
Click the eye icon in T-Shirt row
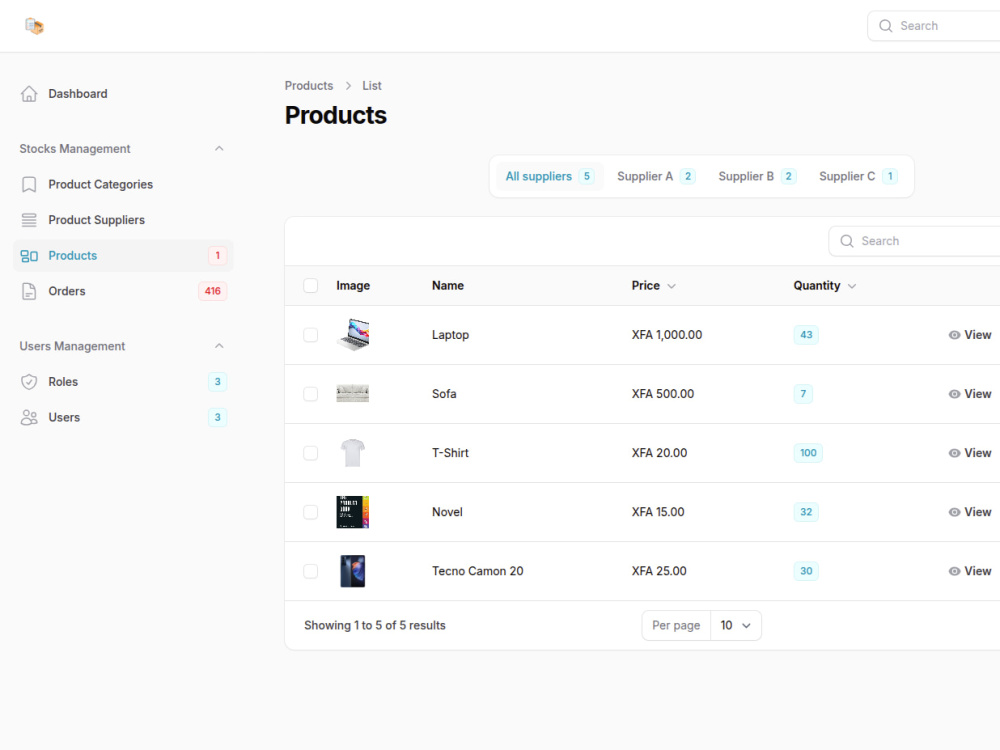(x=954, y=453)
